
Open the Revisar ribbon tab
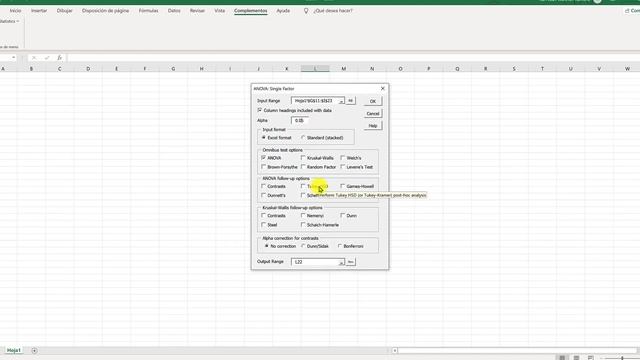tap(197, 11)
